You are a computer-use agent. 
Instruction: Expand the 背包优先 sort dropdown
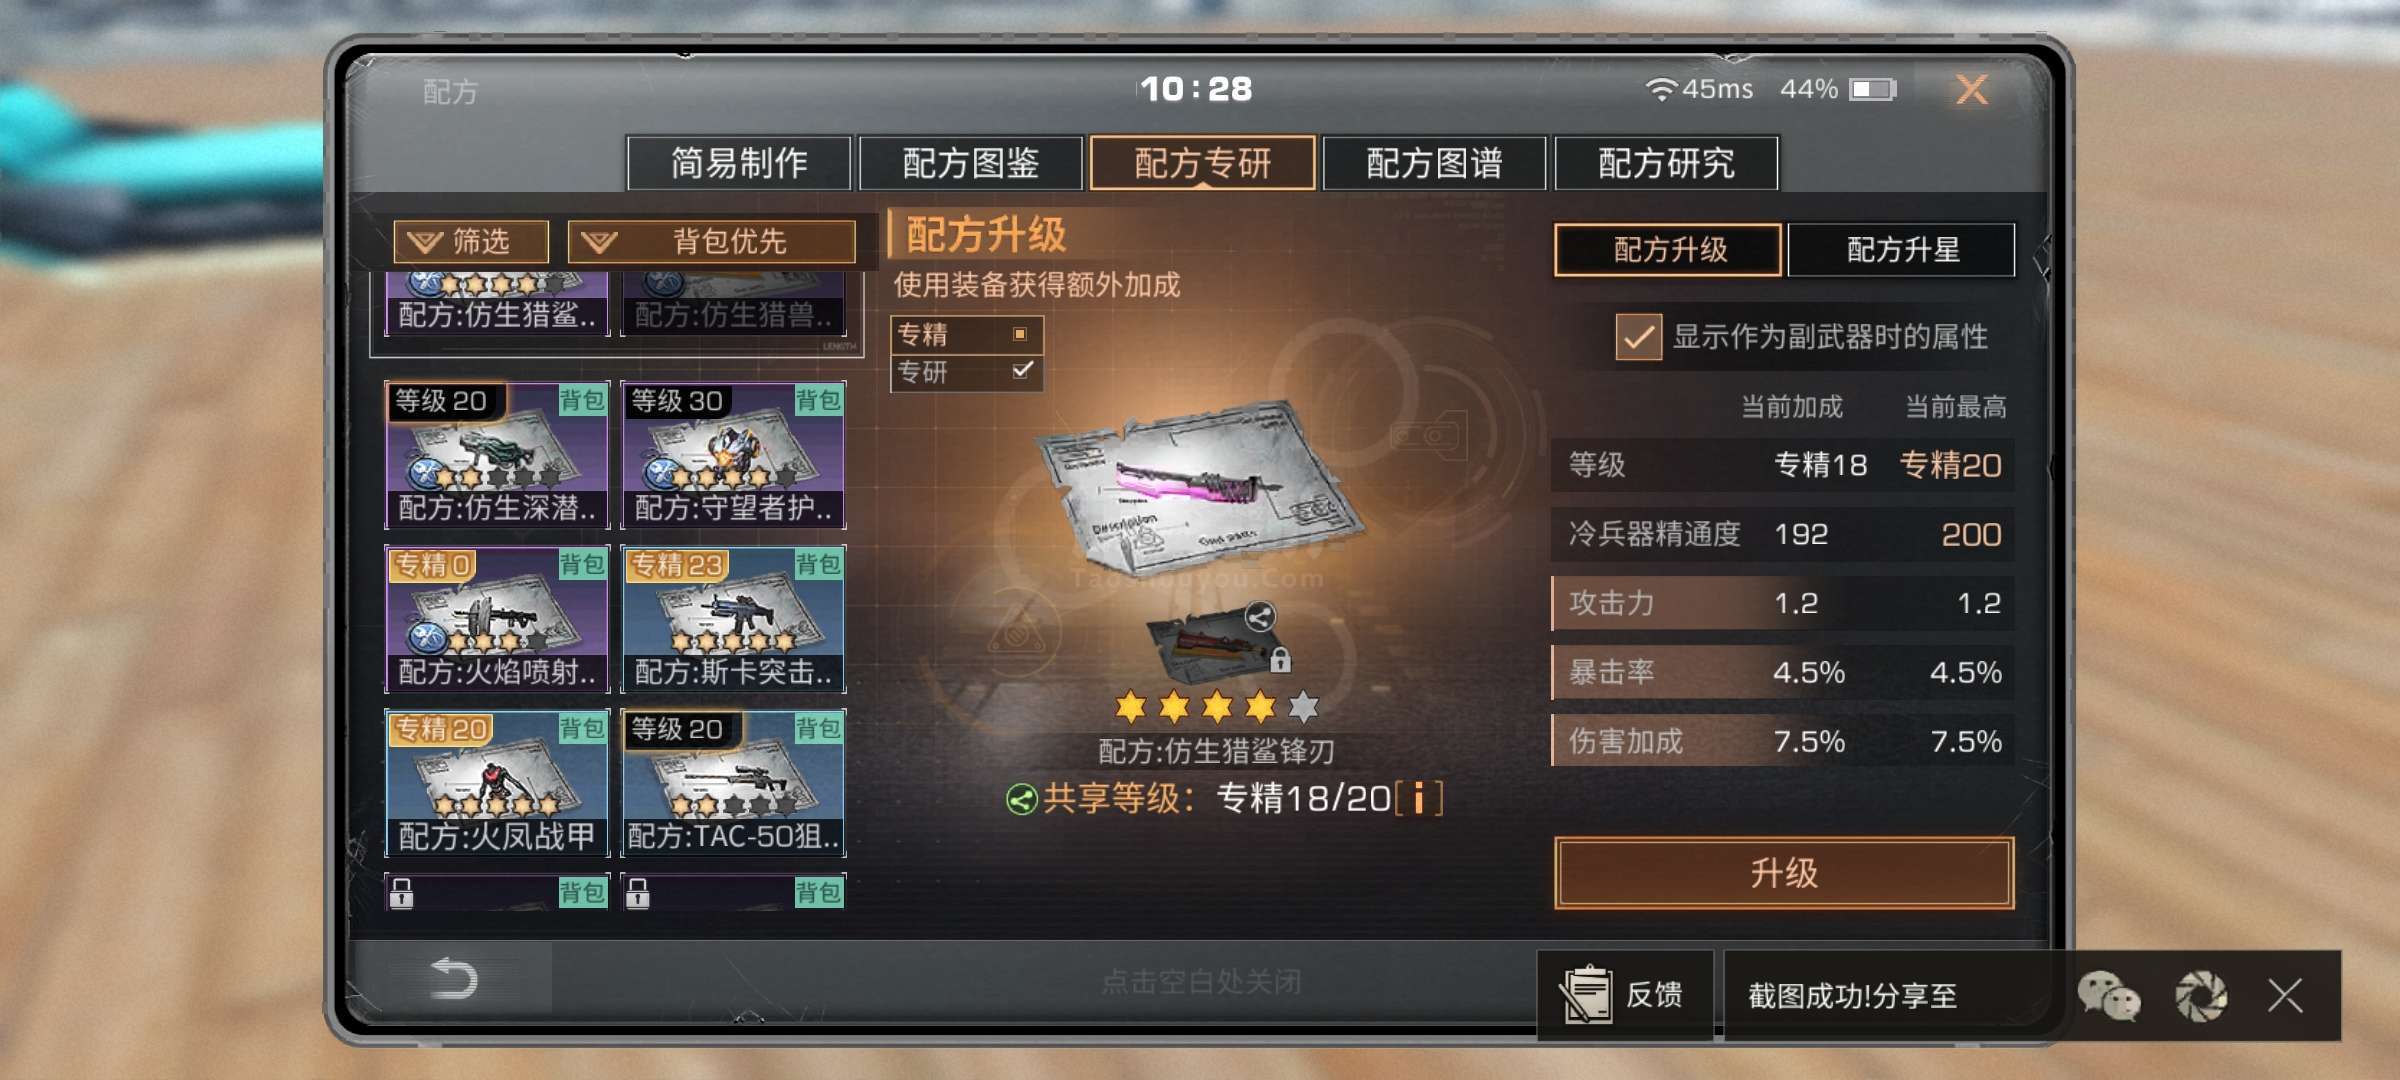coord(711,241)
